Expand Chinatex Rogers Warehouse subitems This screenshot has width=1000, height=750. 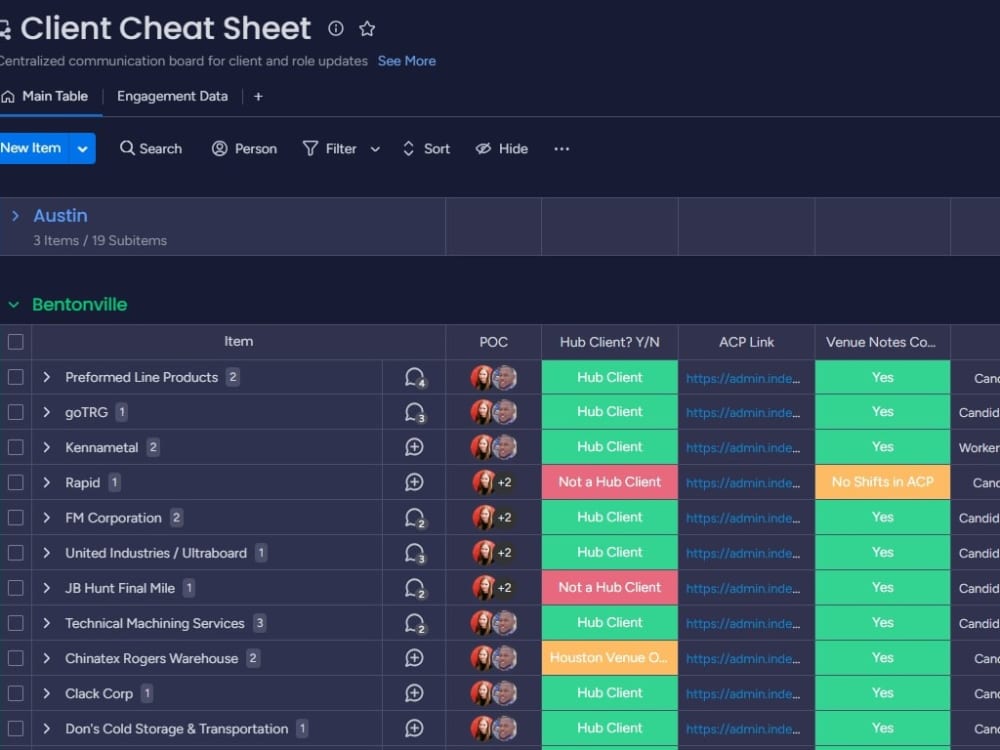pos(47,658)
